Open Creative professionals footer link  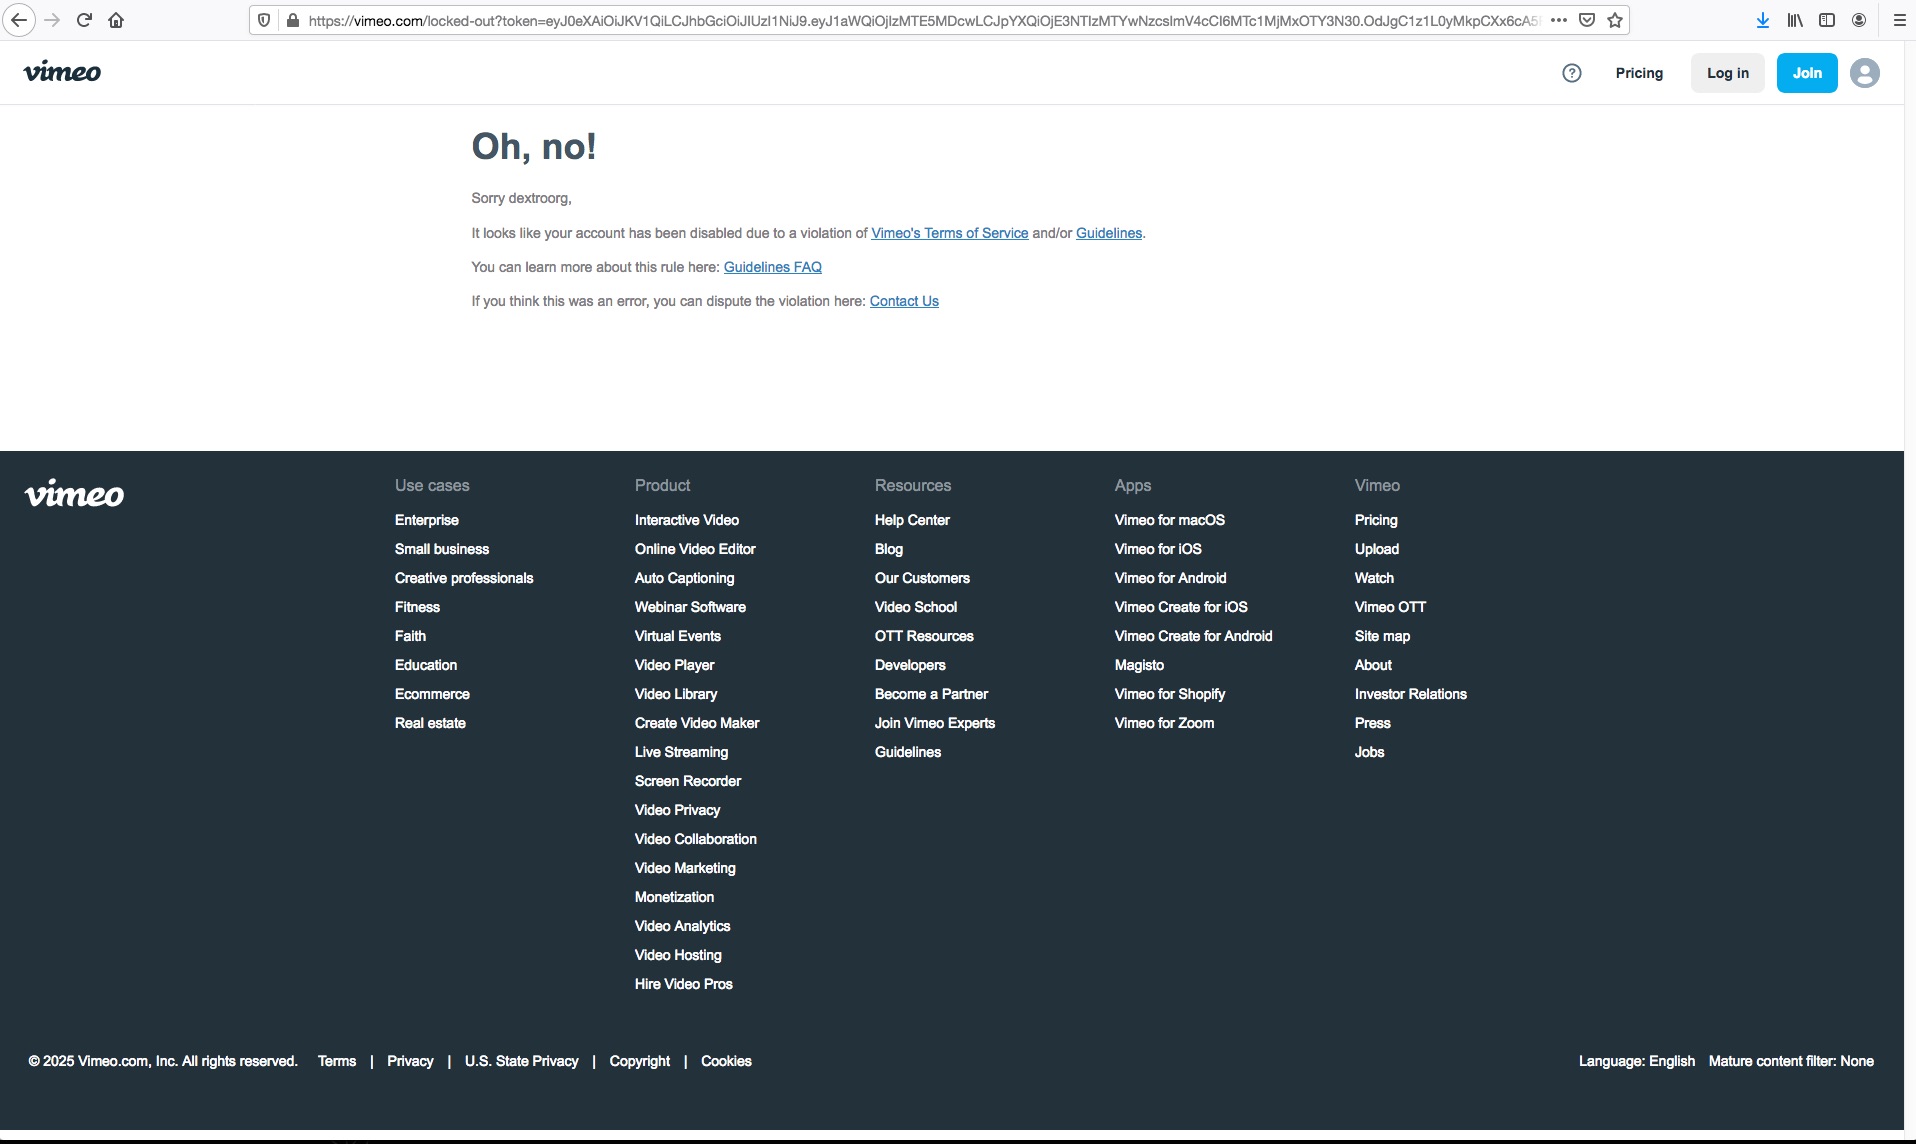tap(464, 578)
